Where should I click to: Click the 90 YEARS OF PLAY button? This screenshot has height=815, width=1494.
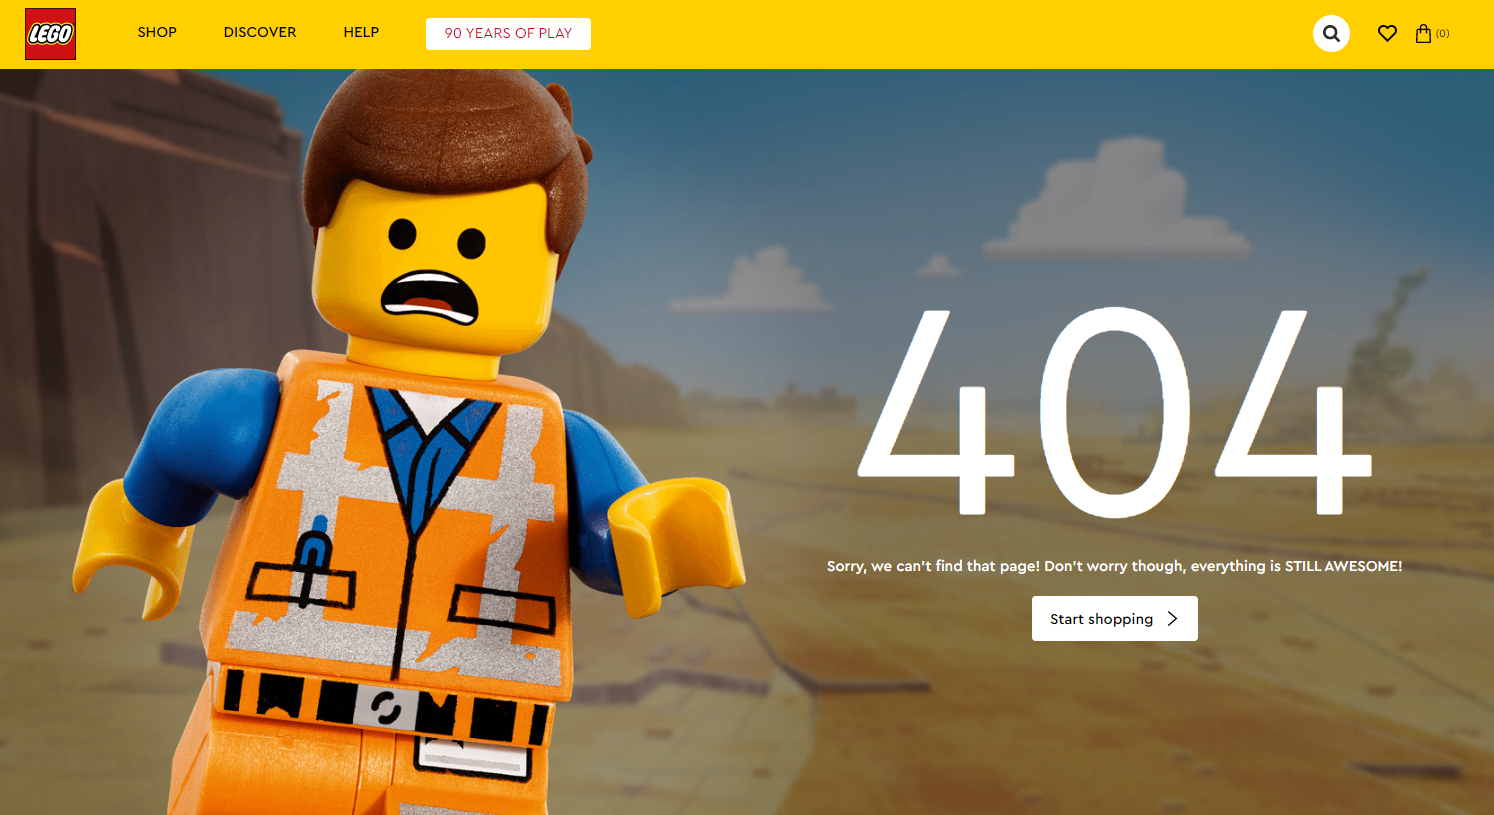508,33
